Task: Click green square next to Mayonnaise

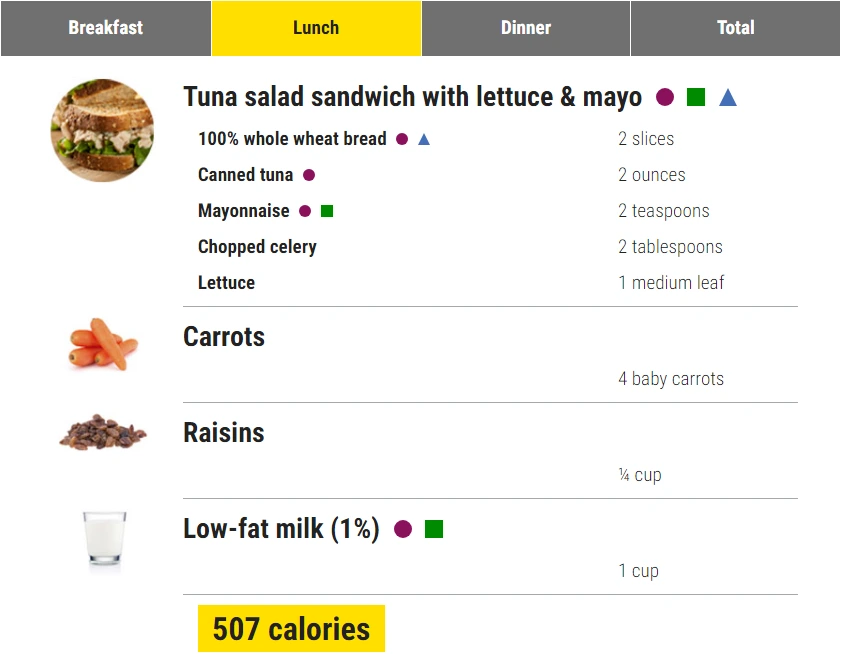Action: pos(327,211)
